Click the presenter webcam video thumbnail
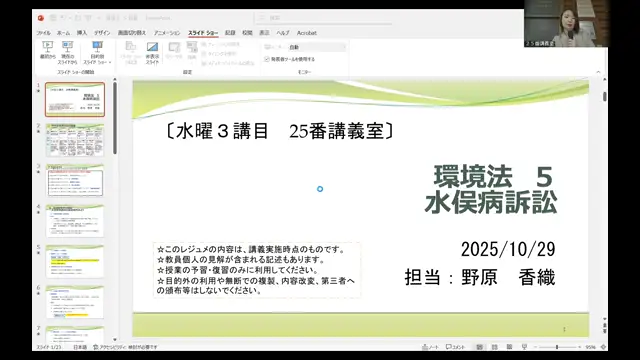 click(566, 24)
